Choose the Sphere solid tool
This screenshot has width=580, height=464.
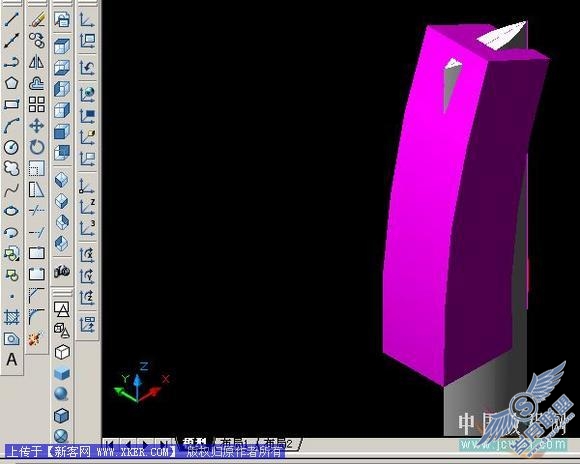point(61,394)
